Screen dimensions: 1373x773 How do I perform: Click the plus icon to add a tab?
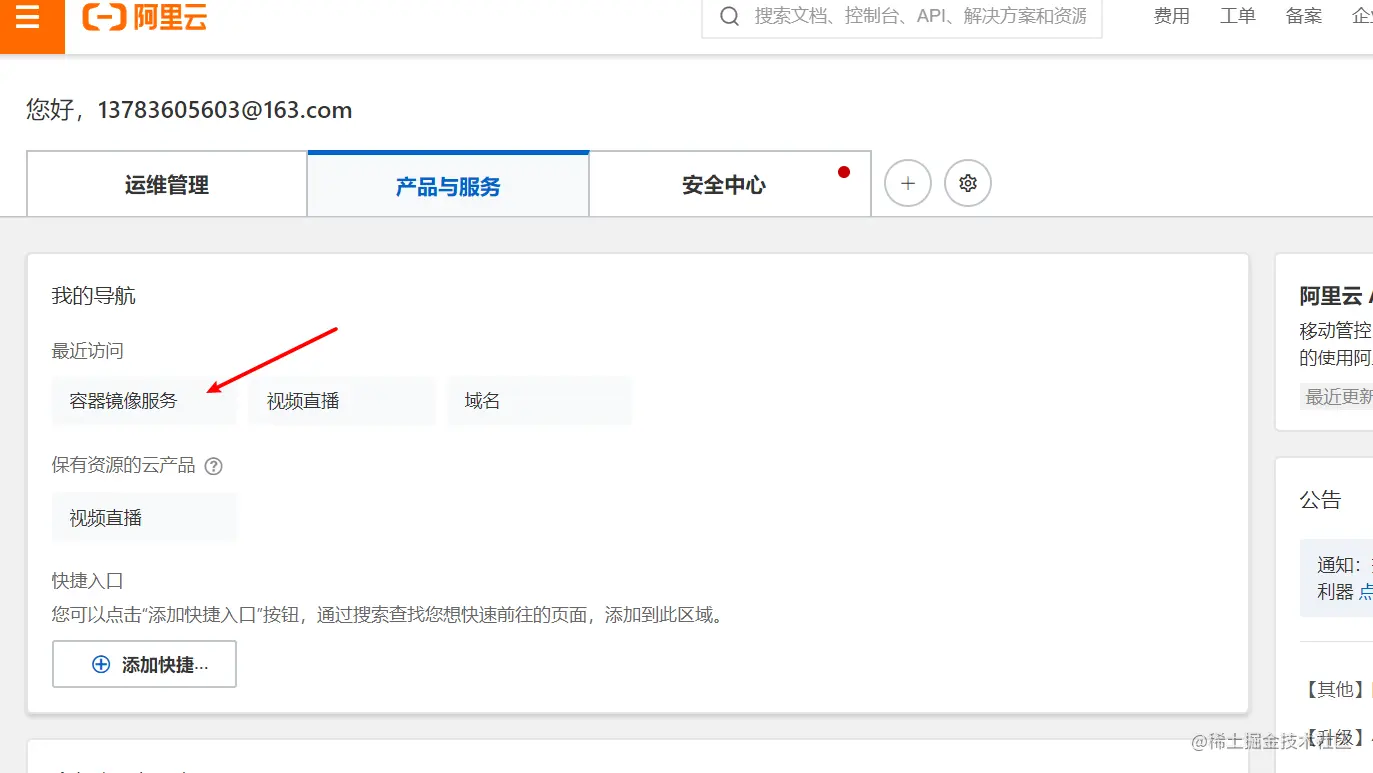click(x=908, y=184)
